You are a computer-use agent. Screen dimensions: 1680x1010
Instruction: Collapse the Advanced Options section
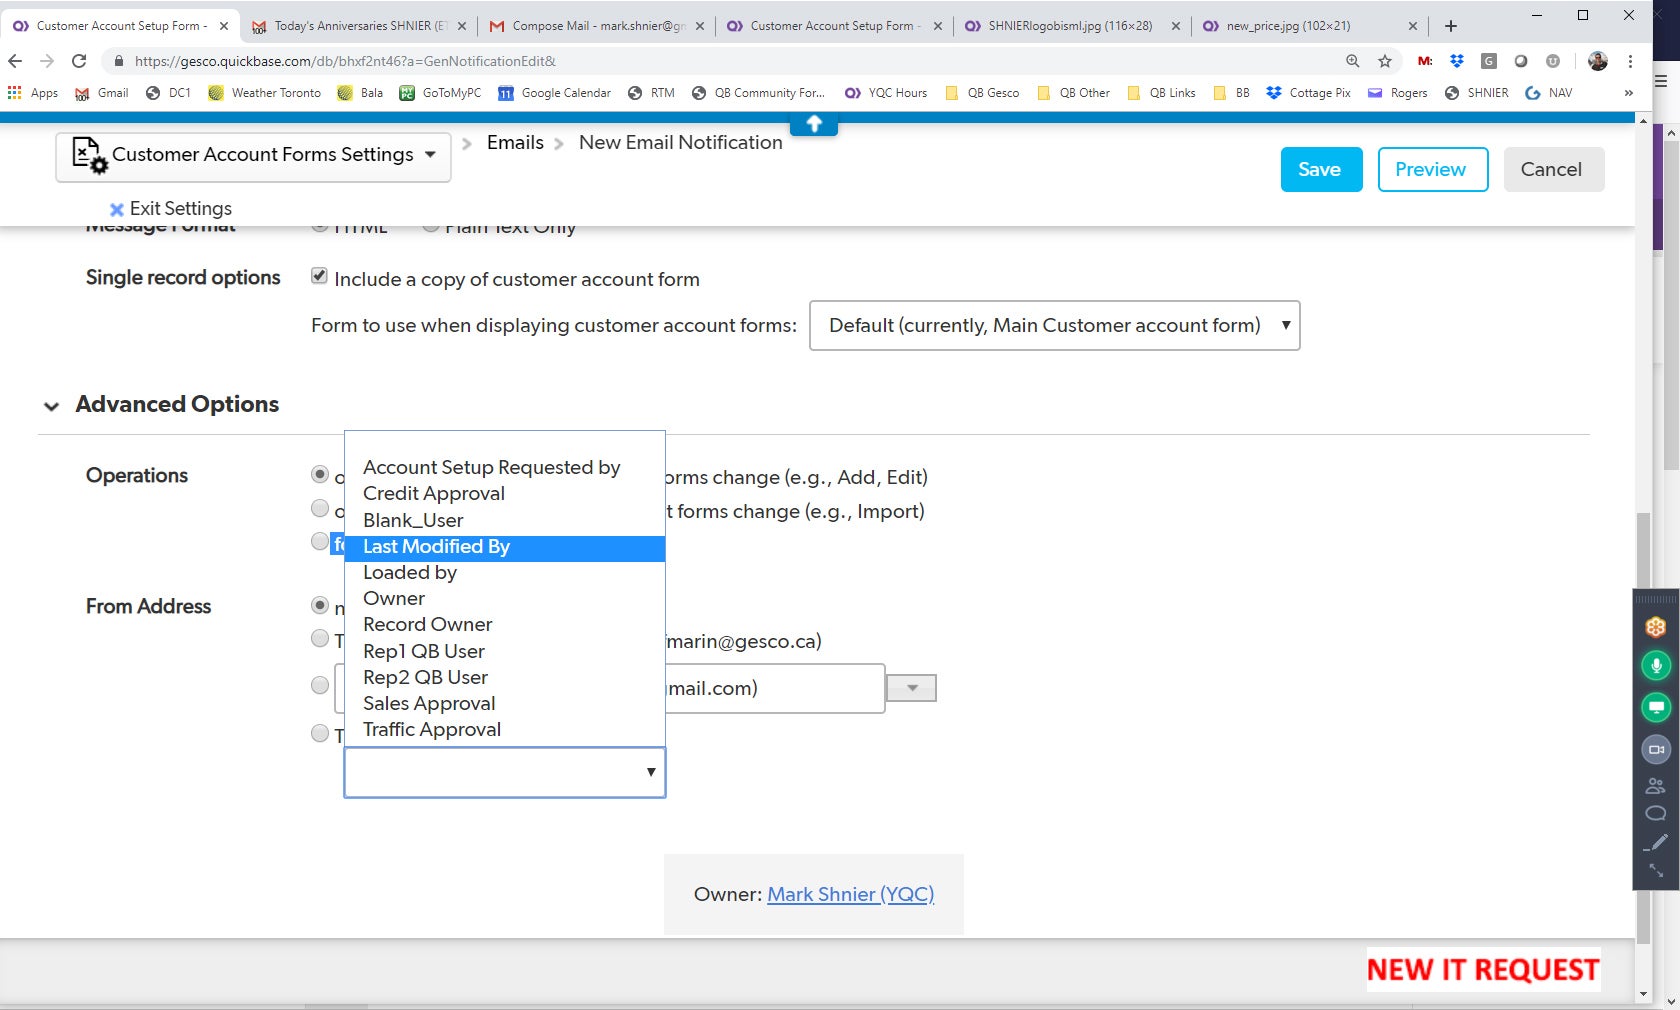pyautogui.click(x=52, y=406)
